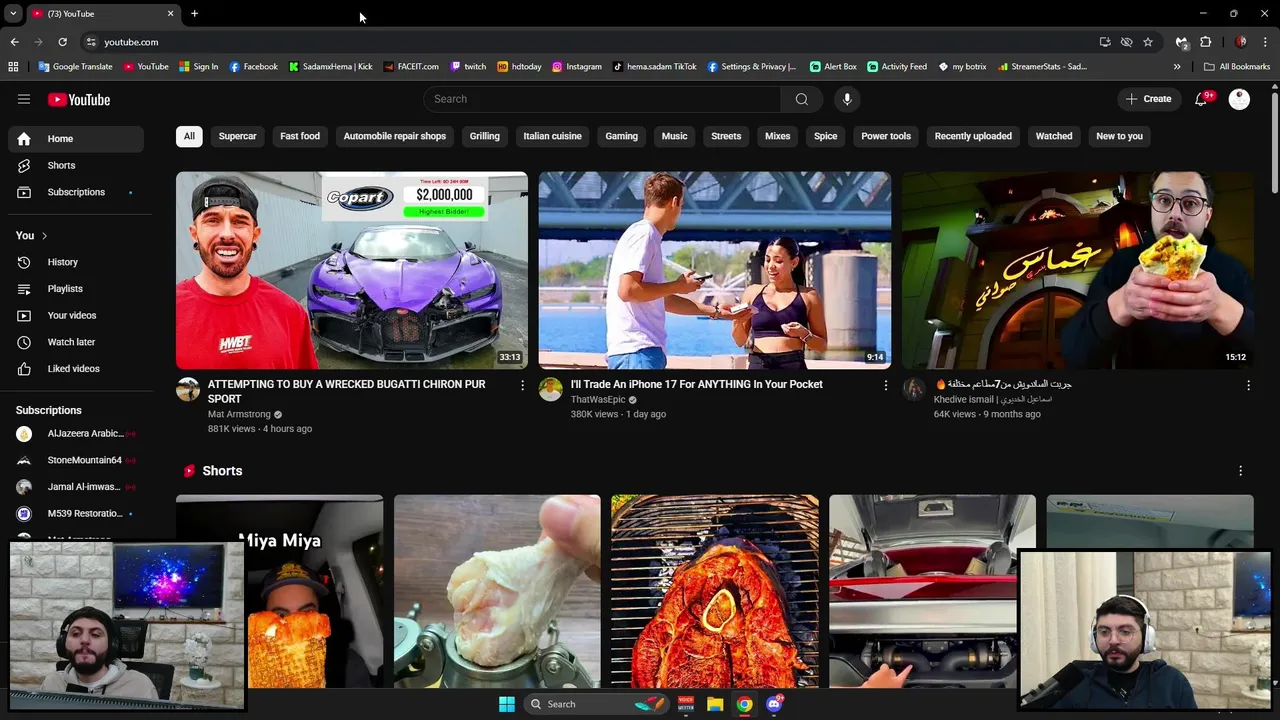
Task: Expand the You section chevron
Action: coord(45,236)
